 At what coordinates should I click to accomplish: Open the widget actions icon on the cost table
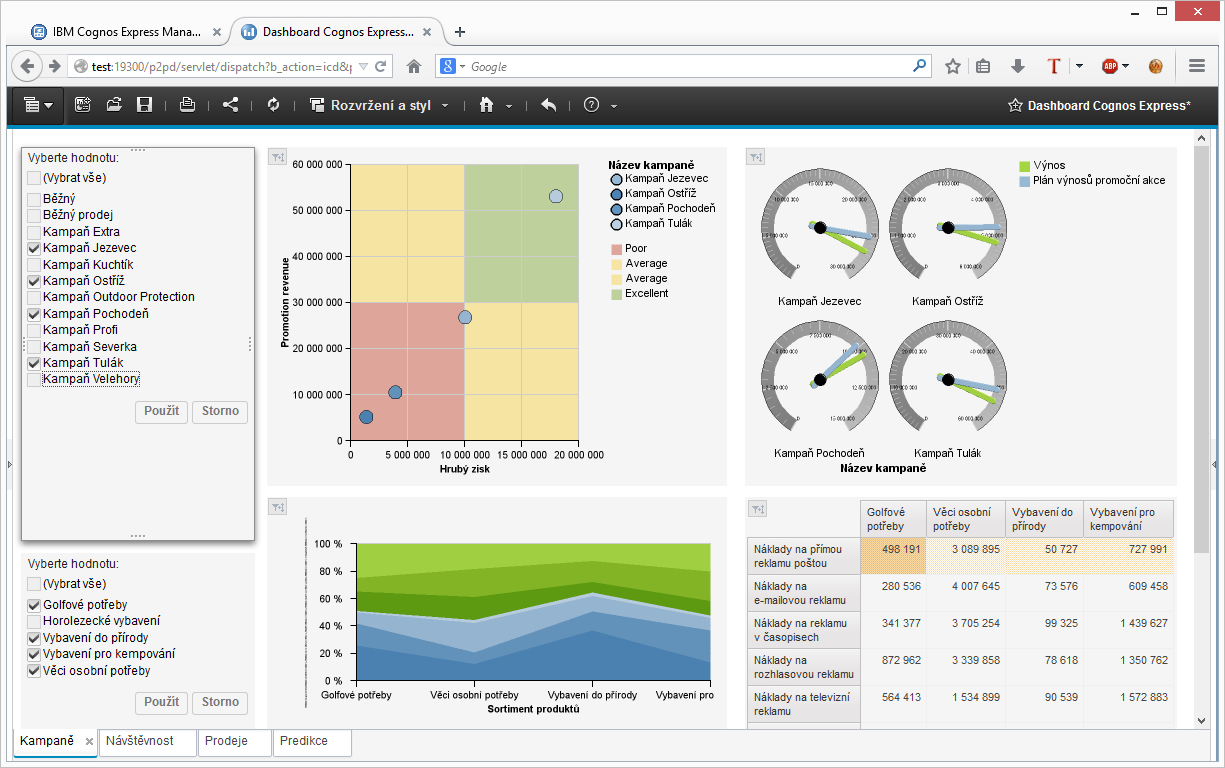click(x=758, y=509)
